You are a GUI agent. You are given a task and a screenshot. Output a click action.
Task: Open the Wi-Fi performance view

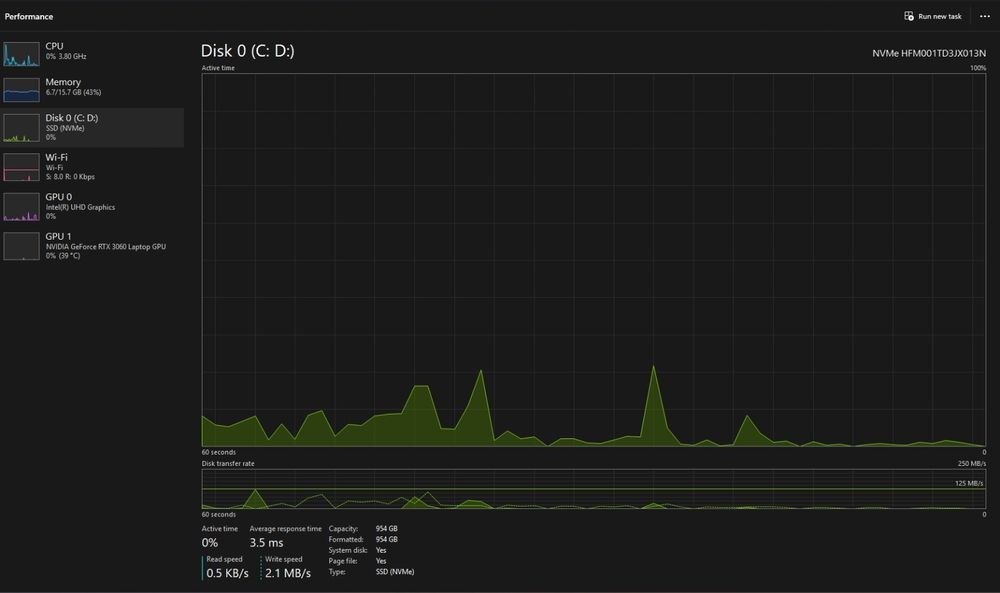point(92,167)
